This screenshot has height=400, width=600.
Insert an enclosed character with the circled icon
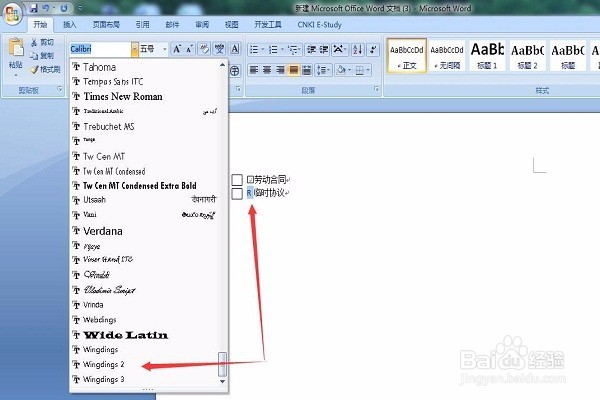[x=235, y=70]
